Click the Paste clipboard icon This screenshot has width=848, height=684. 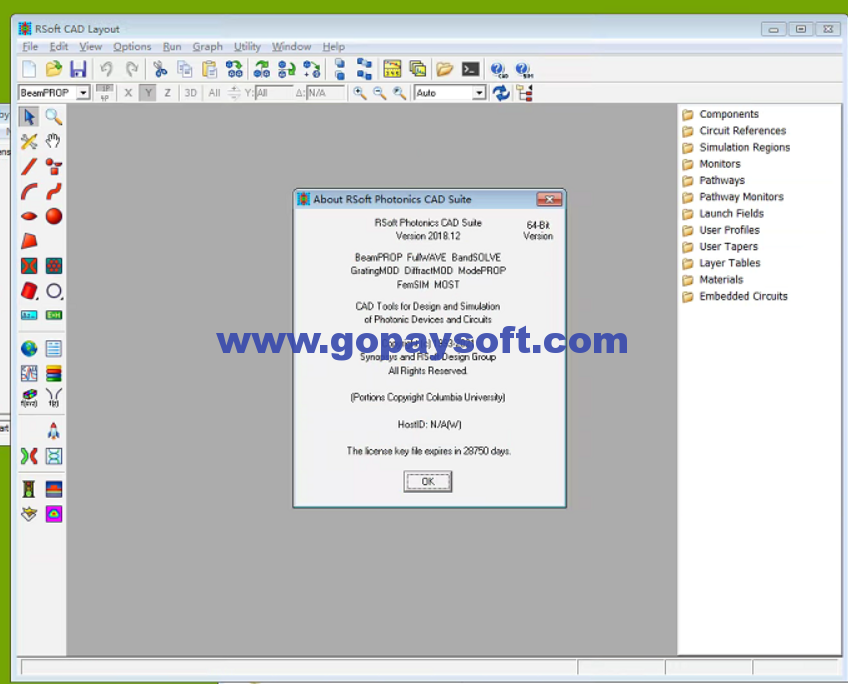(x=209, y=69)
